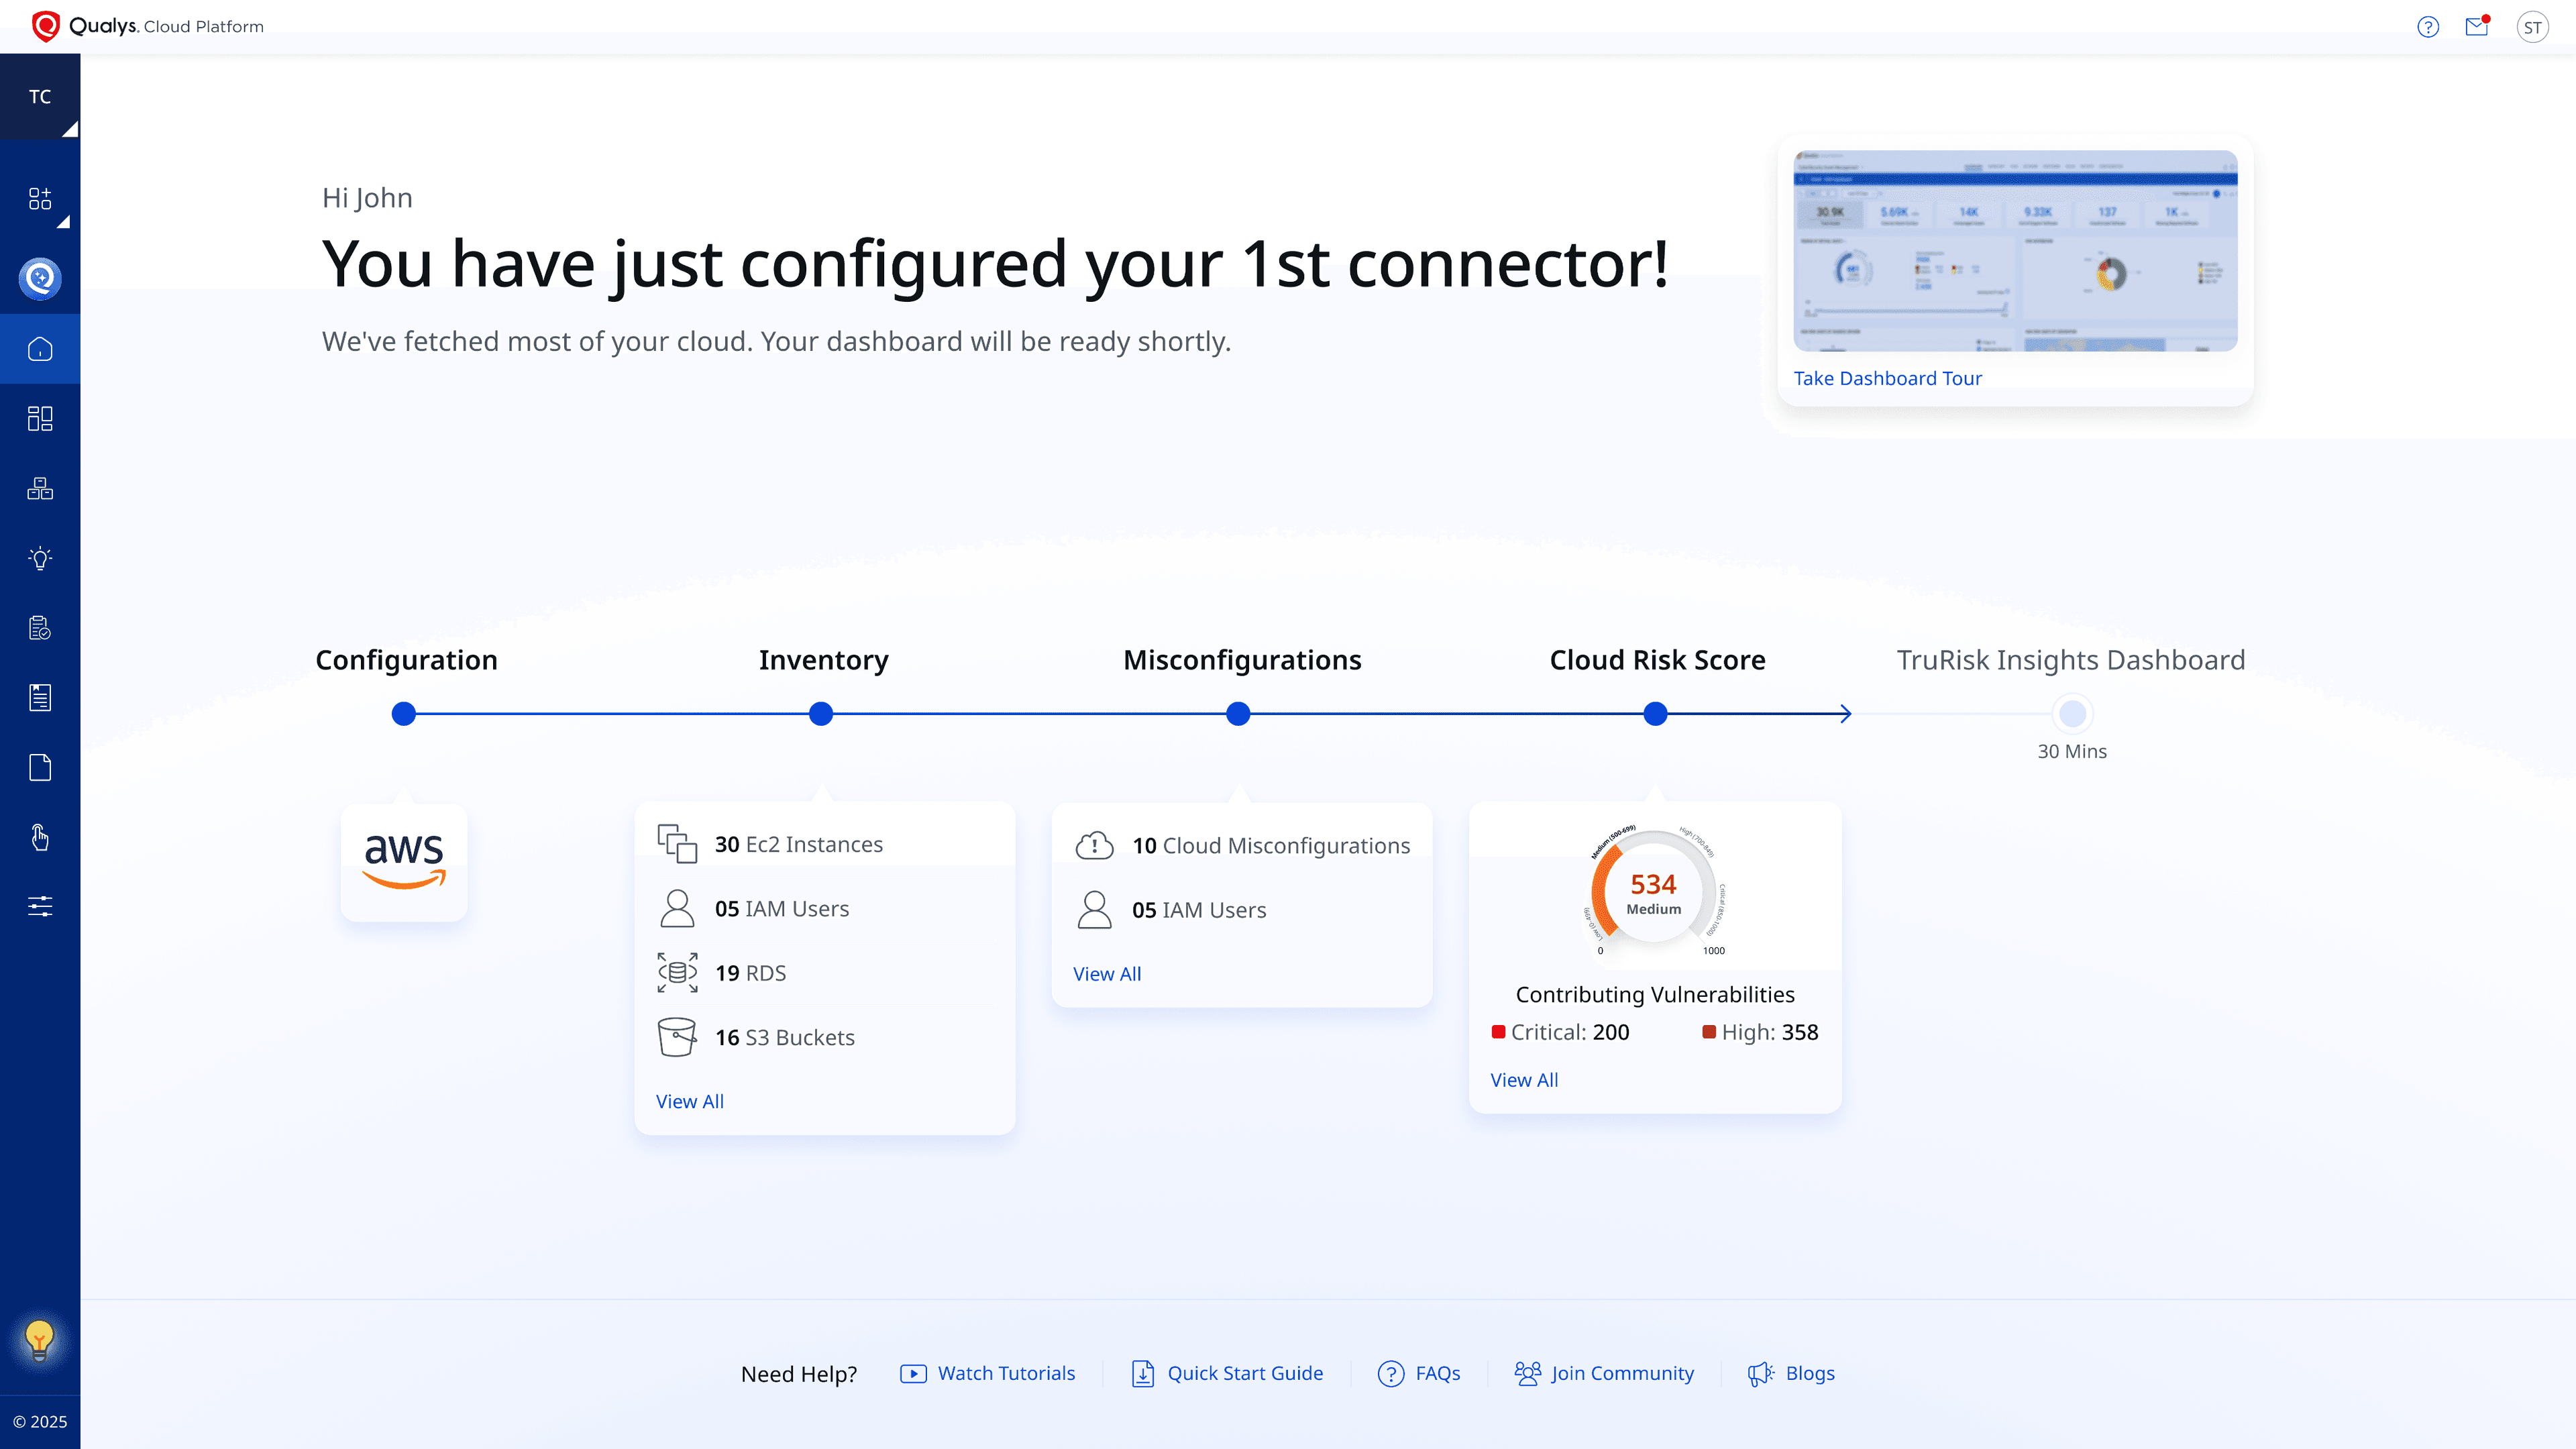This screenshot has width=2576, height=1449.
Task: Open the checklist policy icon in sidebar
Action: coord(40,628)
